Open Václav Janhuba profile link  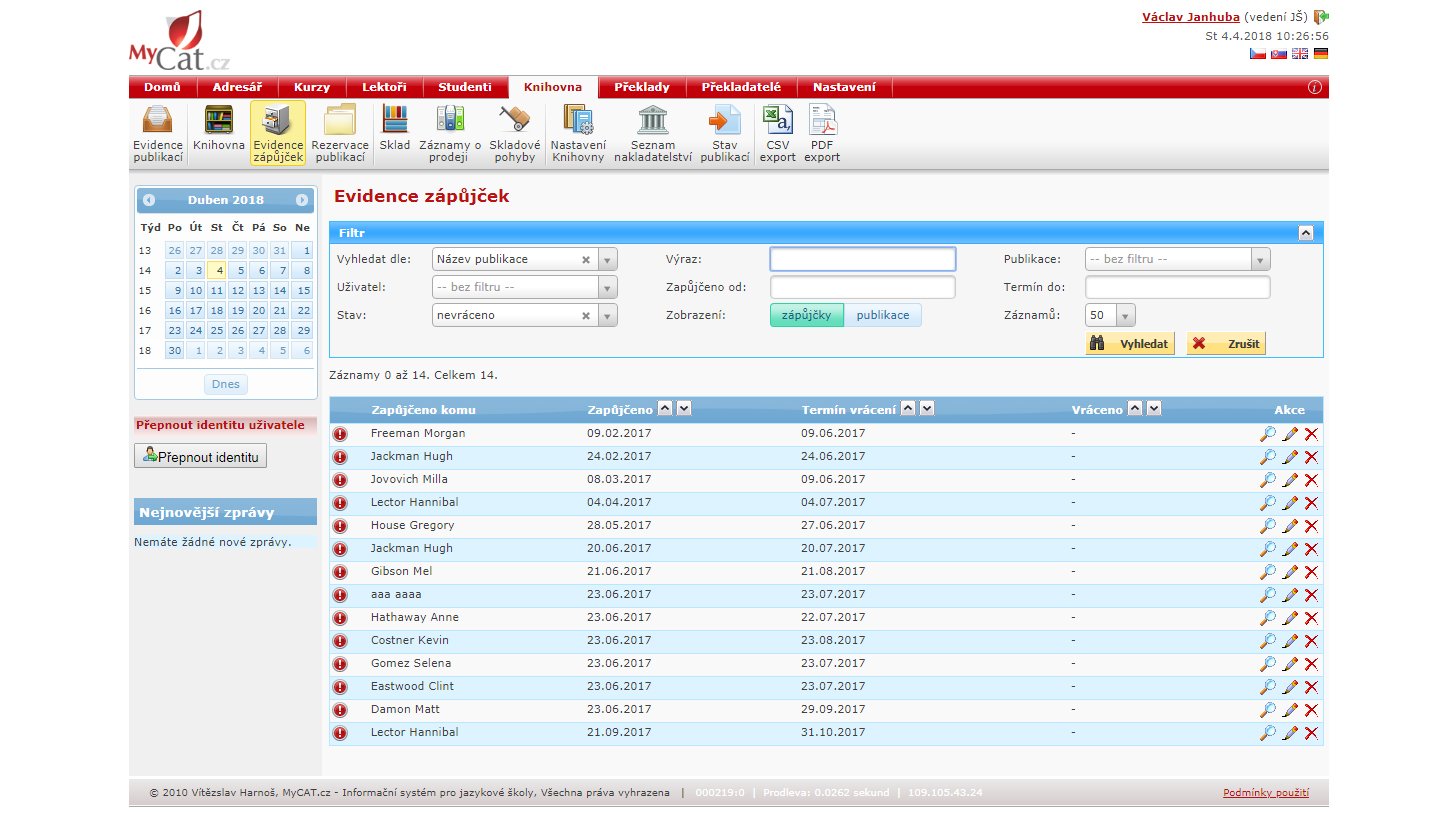point(1191,17)
